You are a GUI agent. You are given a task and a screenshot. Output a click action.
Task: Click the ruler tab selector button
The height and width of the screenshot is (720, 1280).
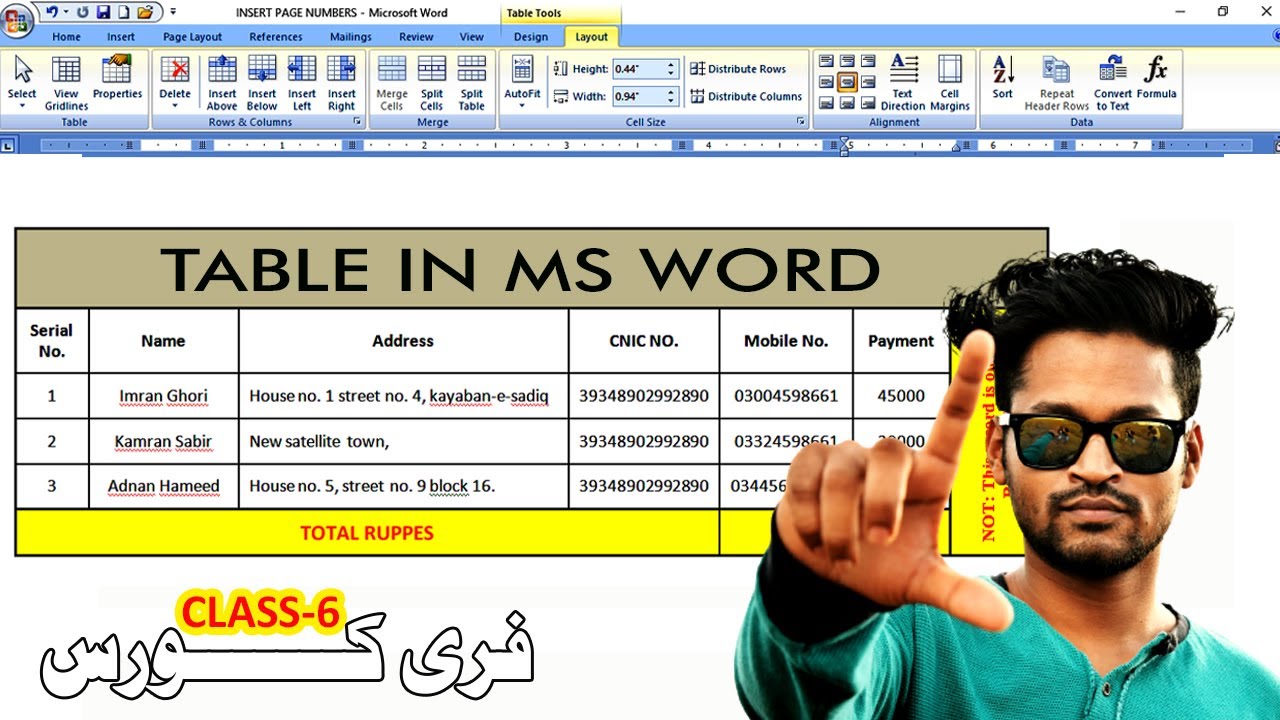pyautogui.click(x=8, y=145)
